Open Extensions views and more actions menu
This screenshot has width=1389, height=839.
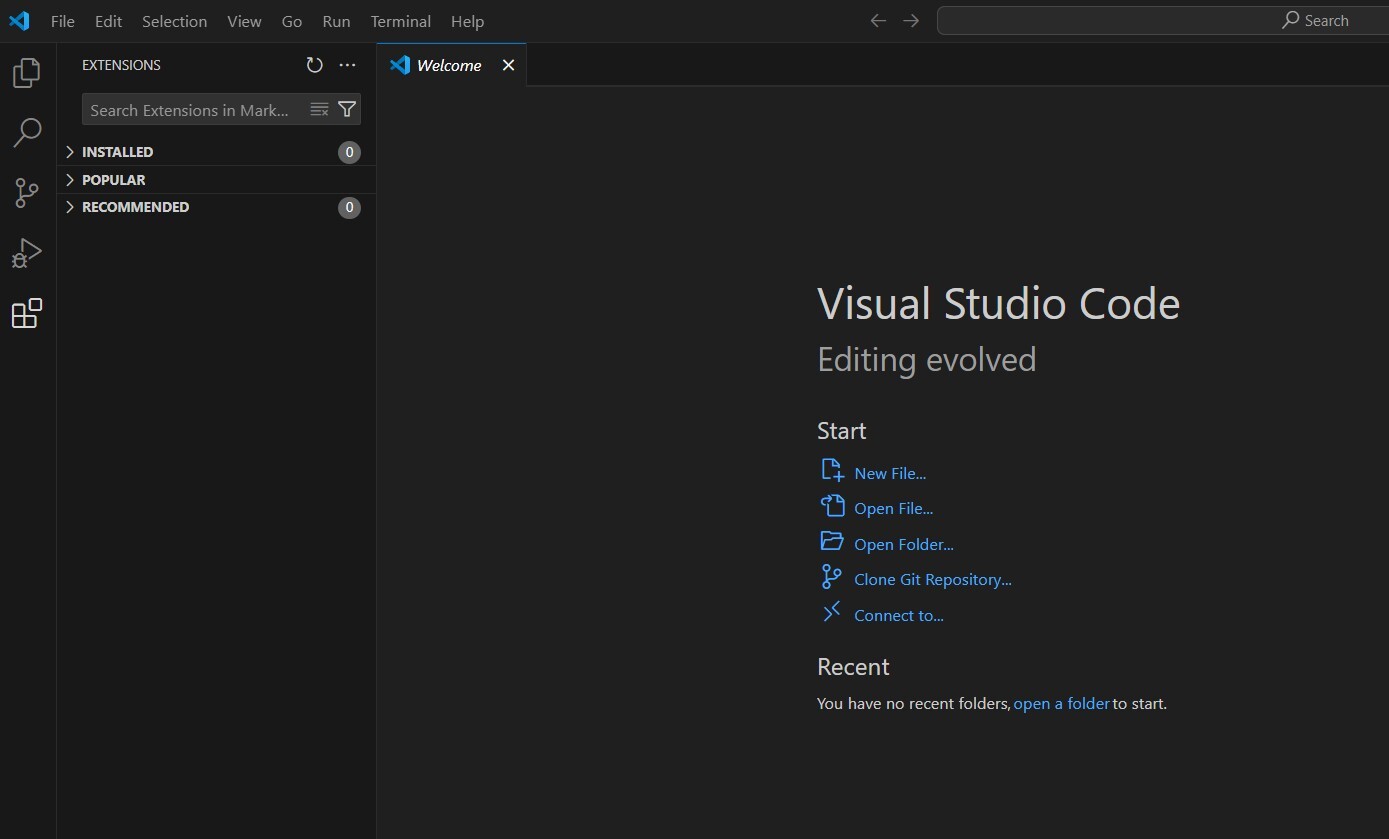[x=347, y=65]
